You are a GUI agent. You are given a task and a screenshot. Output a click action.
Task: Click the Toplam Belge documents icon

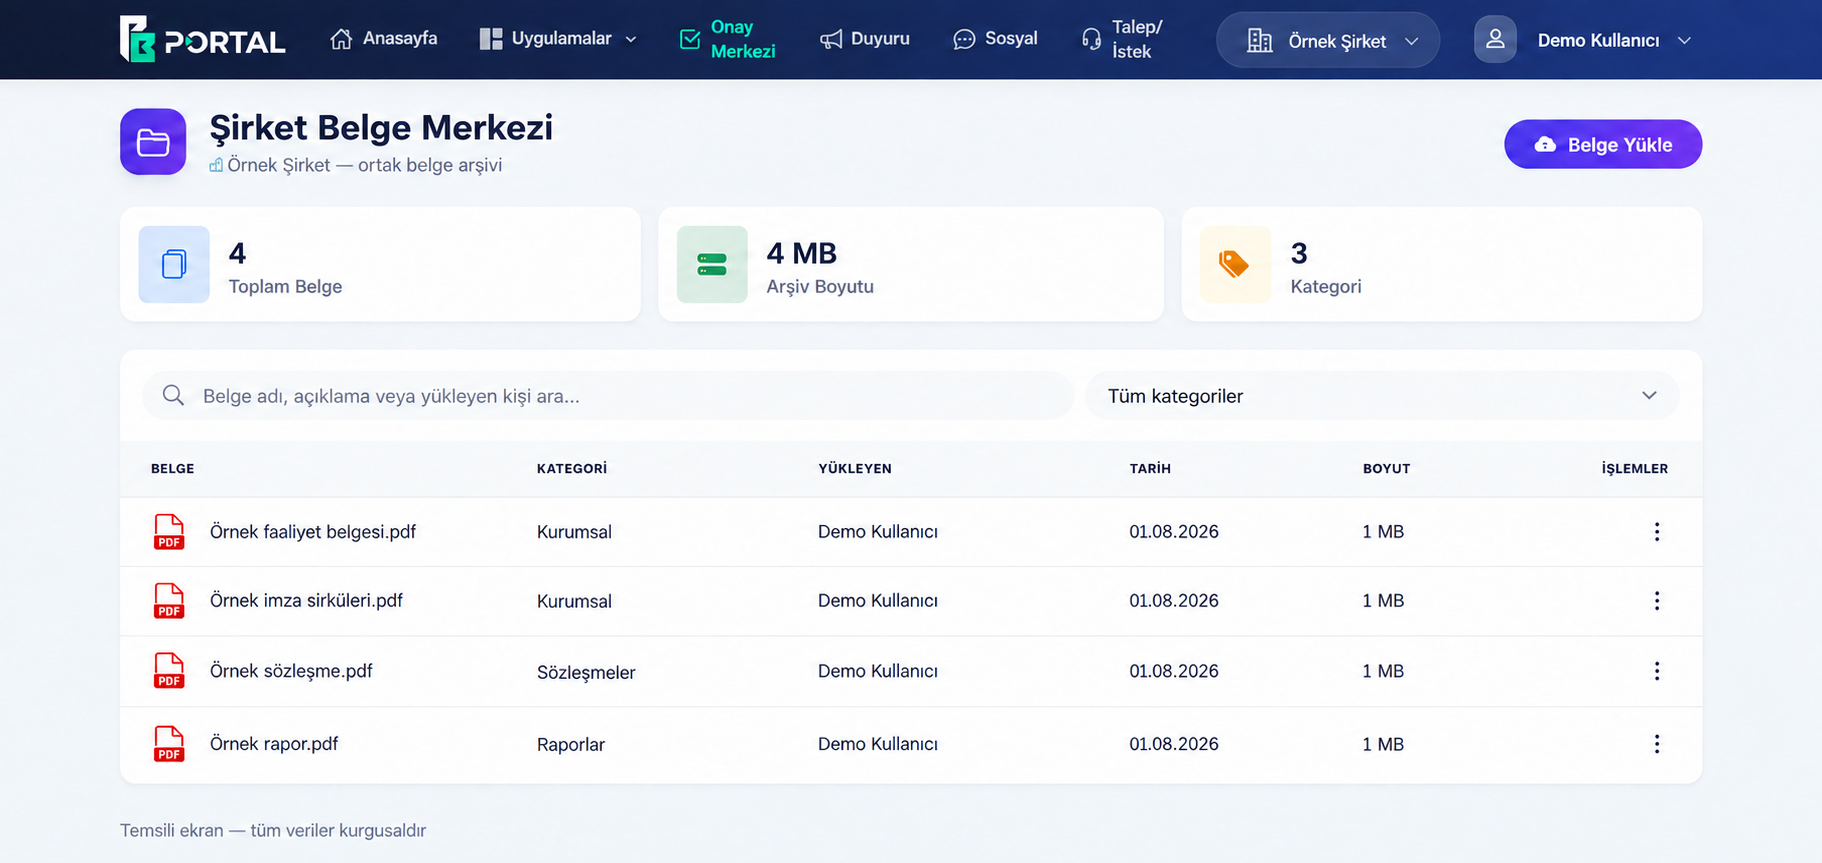pos(174,264)
